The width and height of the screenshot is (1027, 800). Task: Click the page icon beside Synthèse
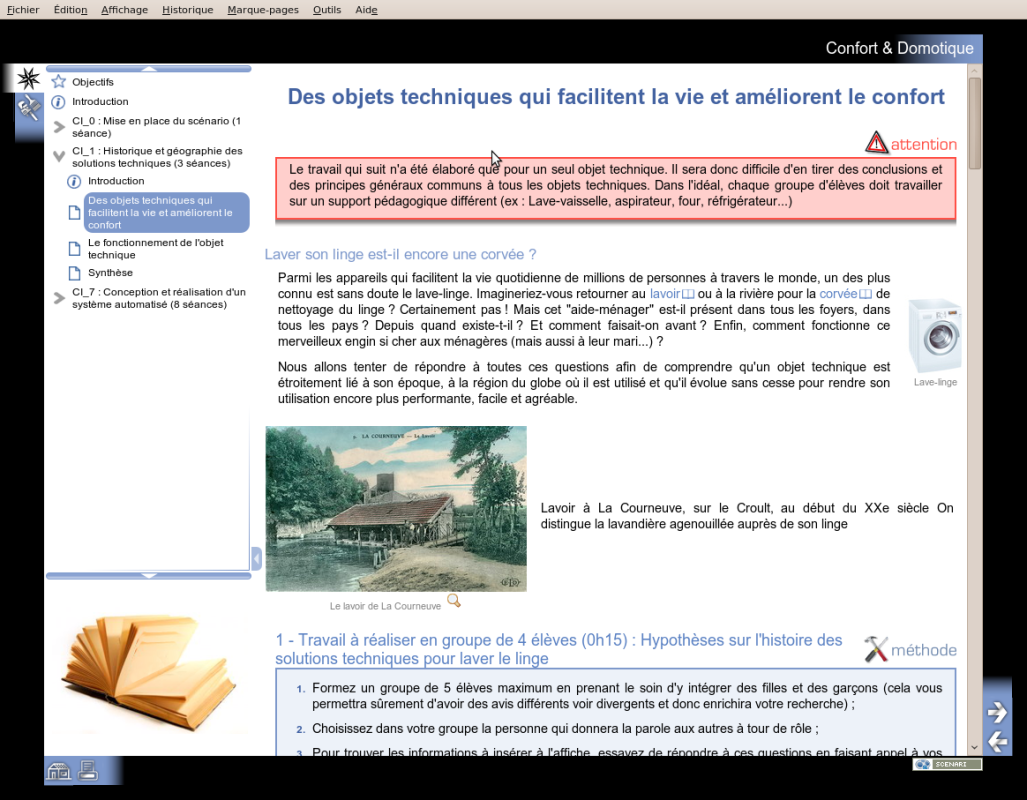pyautogui.click(x=75, y=273)
